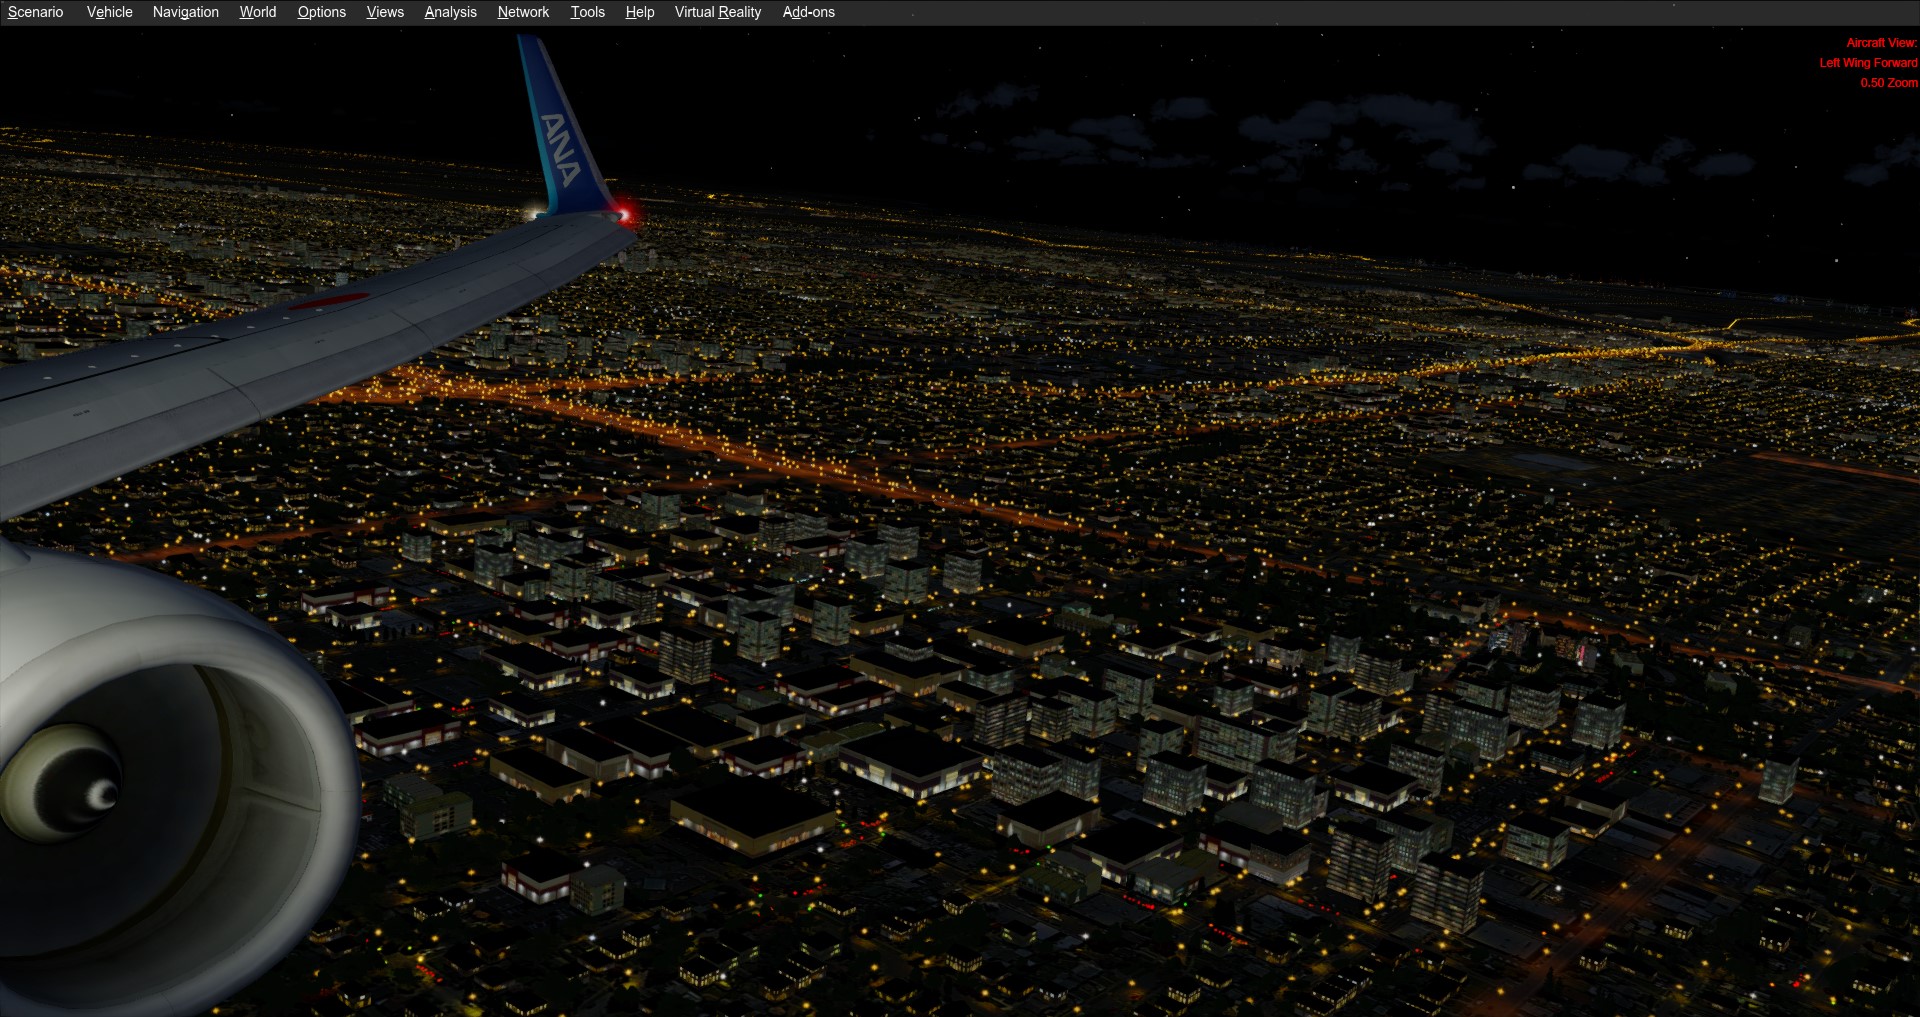Select the Views menu
The height and width of the screenshot is (1017, 1920).
point(385,12)
